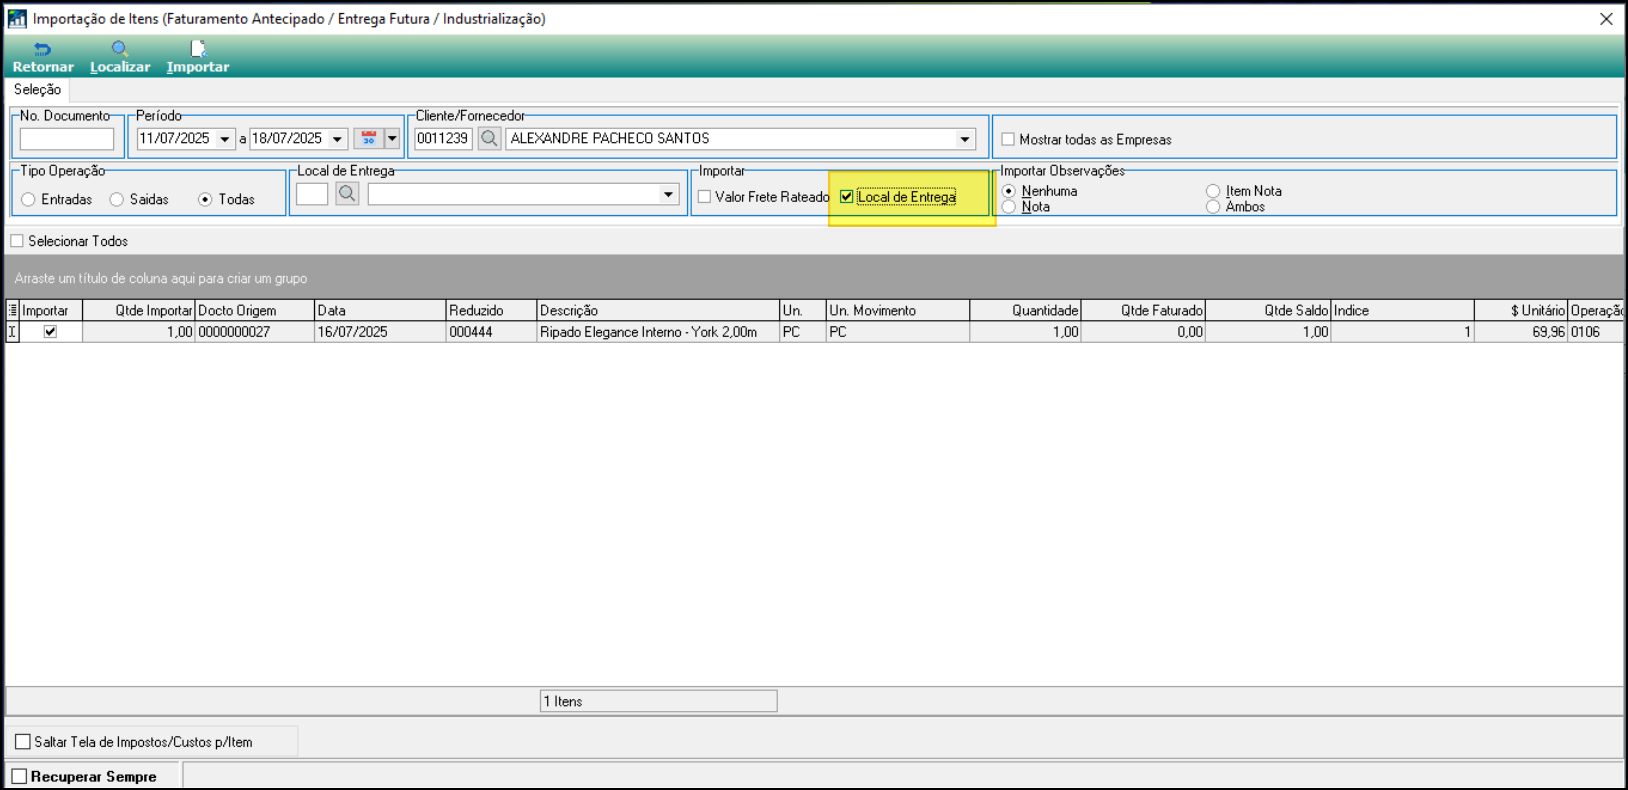Image resolution: width=1628 pixels, height=790 pixels.
Task: Expand the ALEXANDRE PACHECO SANTOS combo box
Action: coord(965,139)
